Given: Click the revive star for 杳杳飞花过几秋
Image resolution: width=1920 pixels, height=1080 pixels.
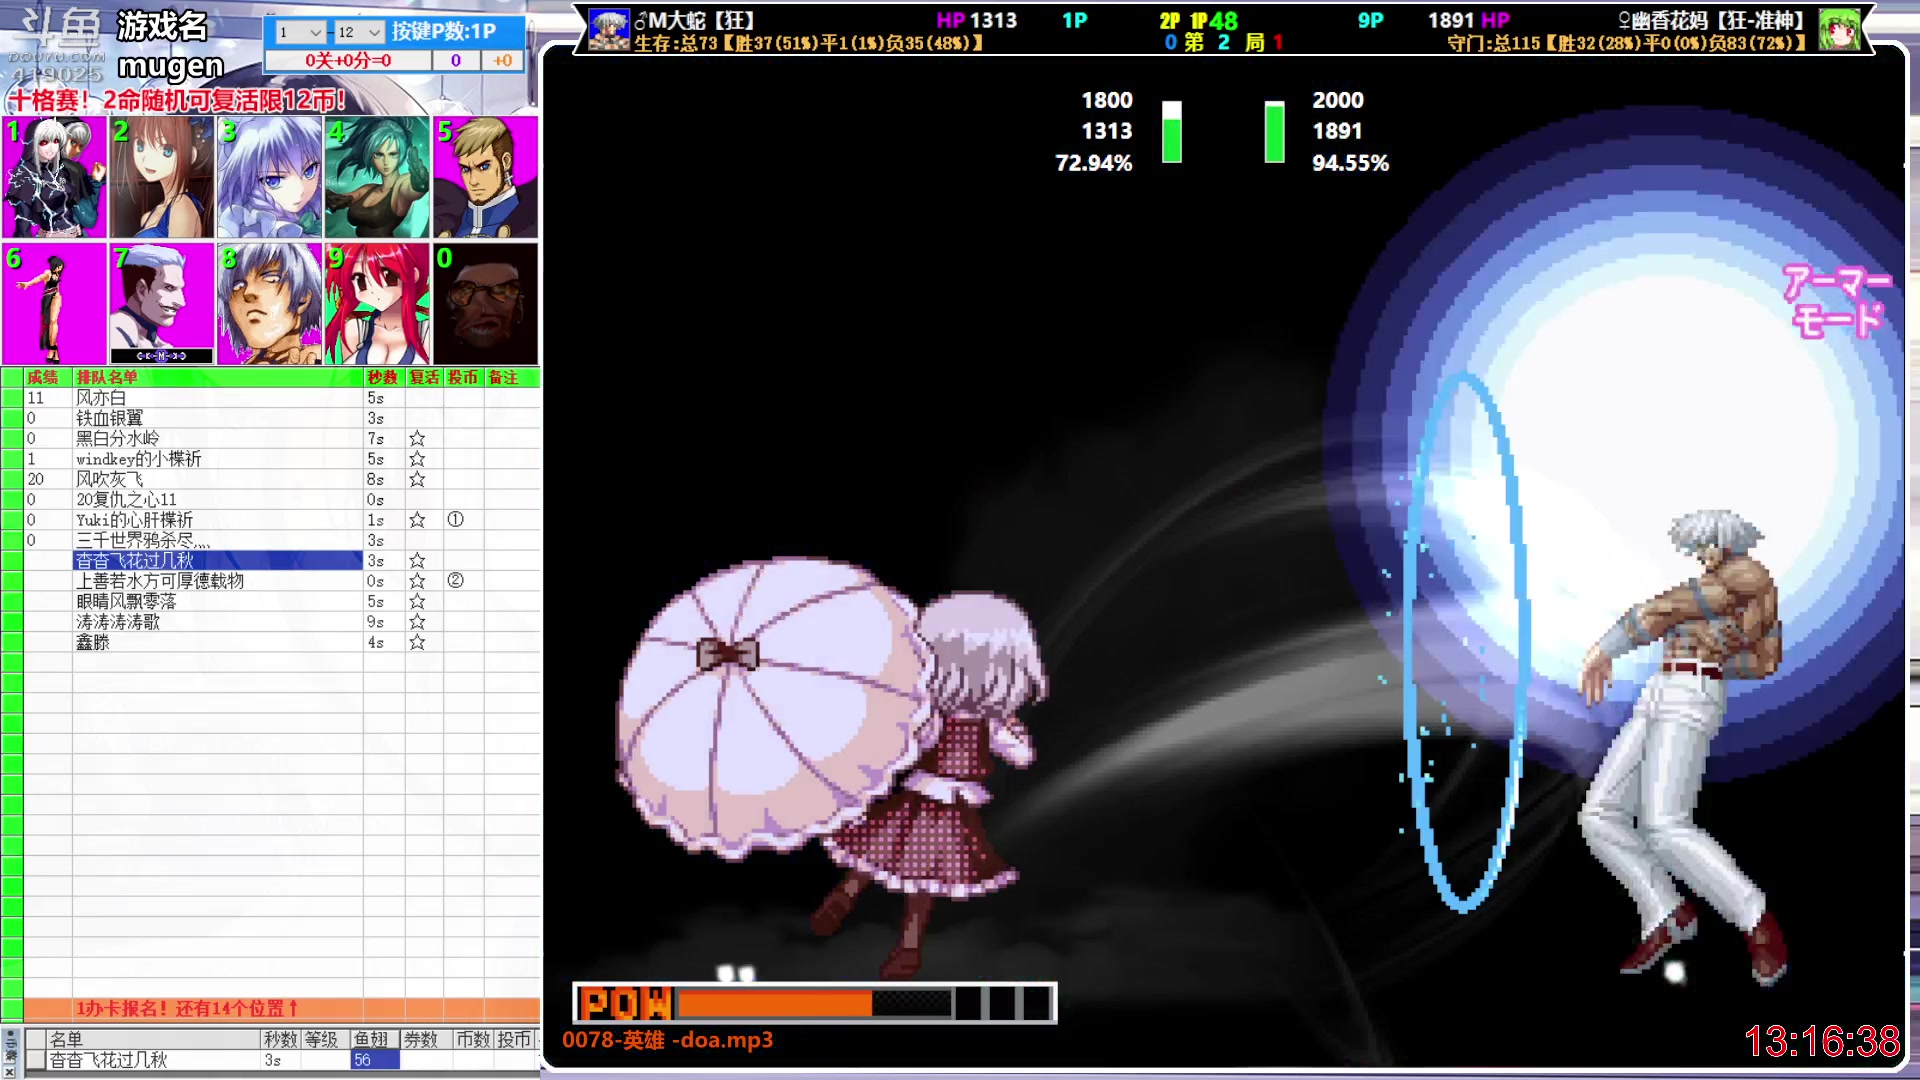Looking at the screenshot, I should [417, 561].
